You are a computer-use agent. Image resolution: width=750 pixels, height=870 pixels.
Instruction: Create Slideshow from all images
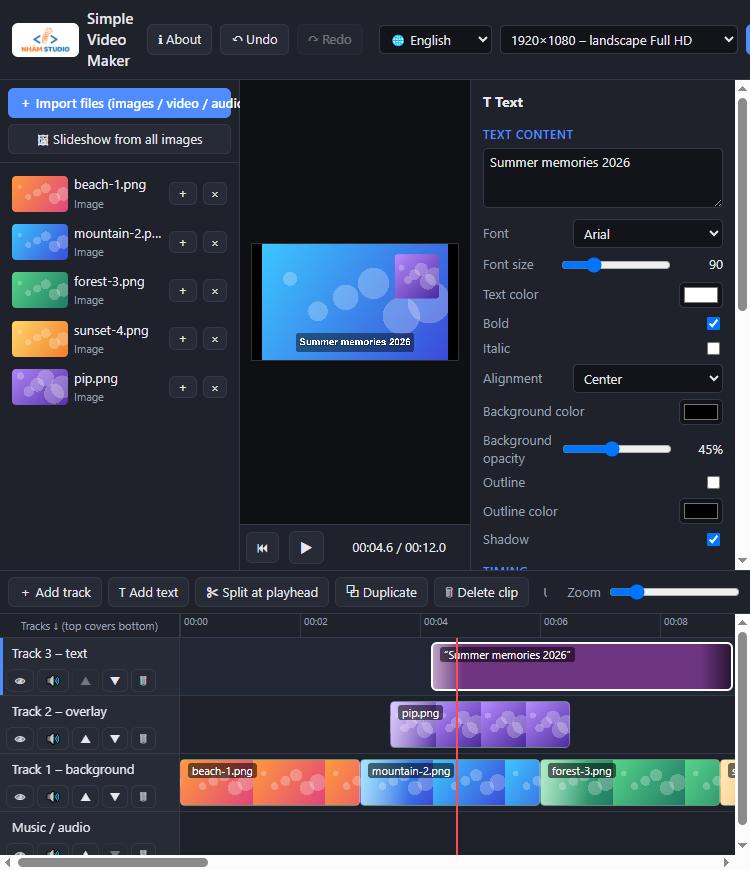(119, 139)
